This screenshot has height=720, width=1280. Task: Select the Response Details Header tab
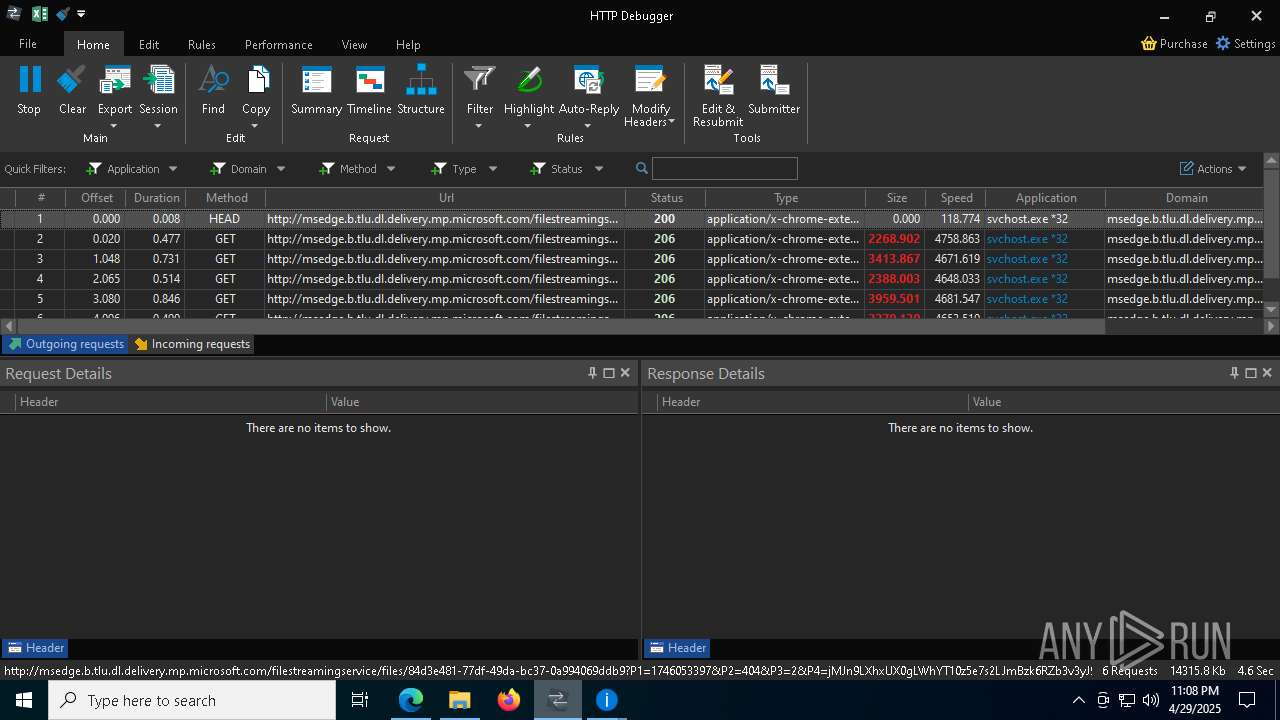676,648
